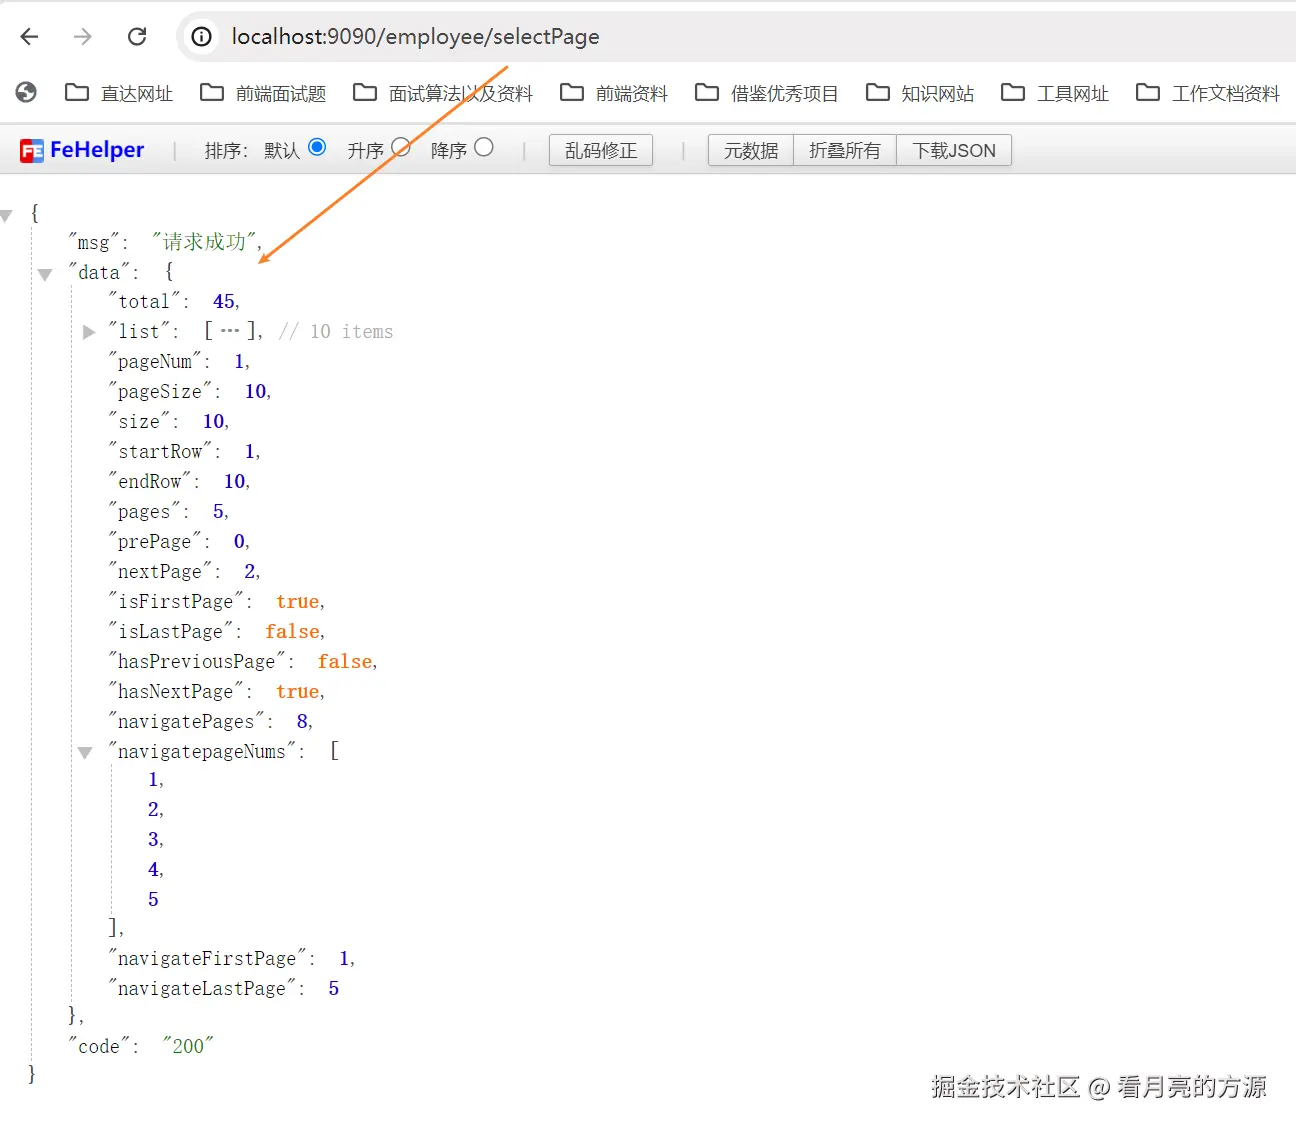The height and width of the screenshot is (1130, 1296).
Task: Click the "size" key
Action: [x=139, y=421]
